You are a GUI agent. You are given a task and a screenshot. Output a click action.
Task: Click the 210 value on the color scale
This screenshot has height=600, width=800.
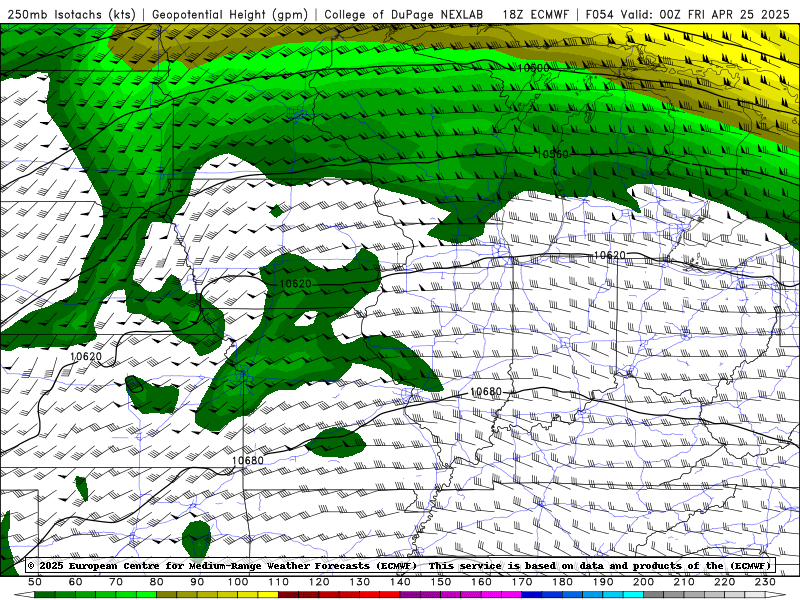coord(684,582)
